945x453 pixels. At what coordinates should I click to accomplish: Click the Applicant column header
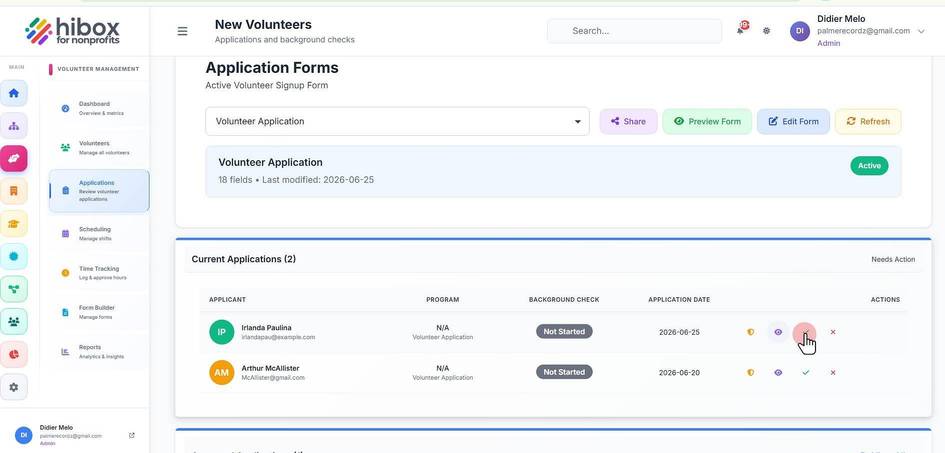[x=227, y=299]
